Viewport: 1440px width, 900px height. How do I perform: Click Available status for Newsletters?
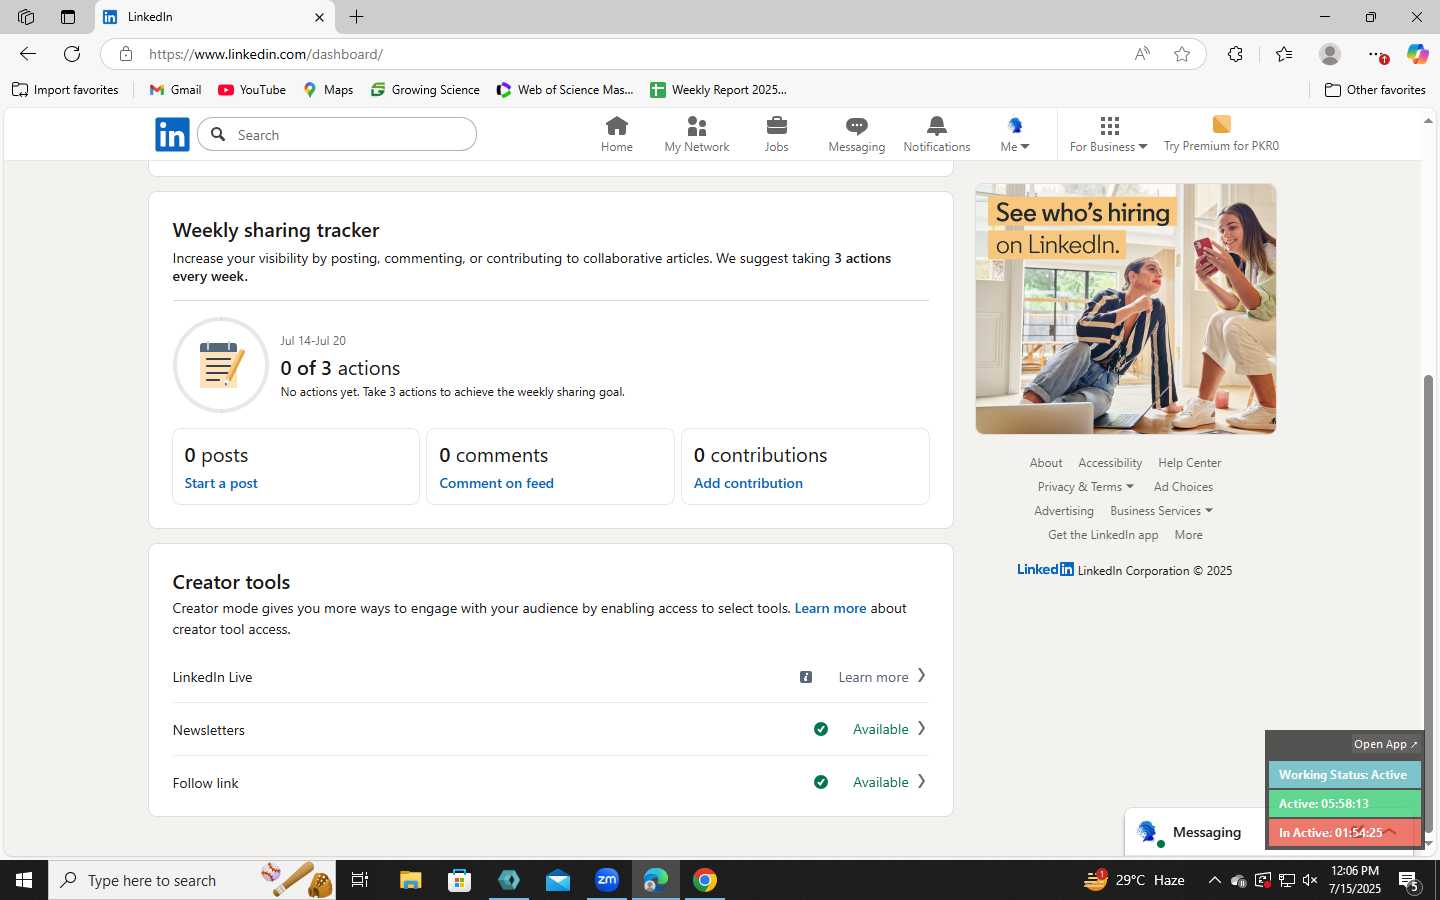point(880,729)
